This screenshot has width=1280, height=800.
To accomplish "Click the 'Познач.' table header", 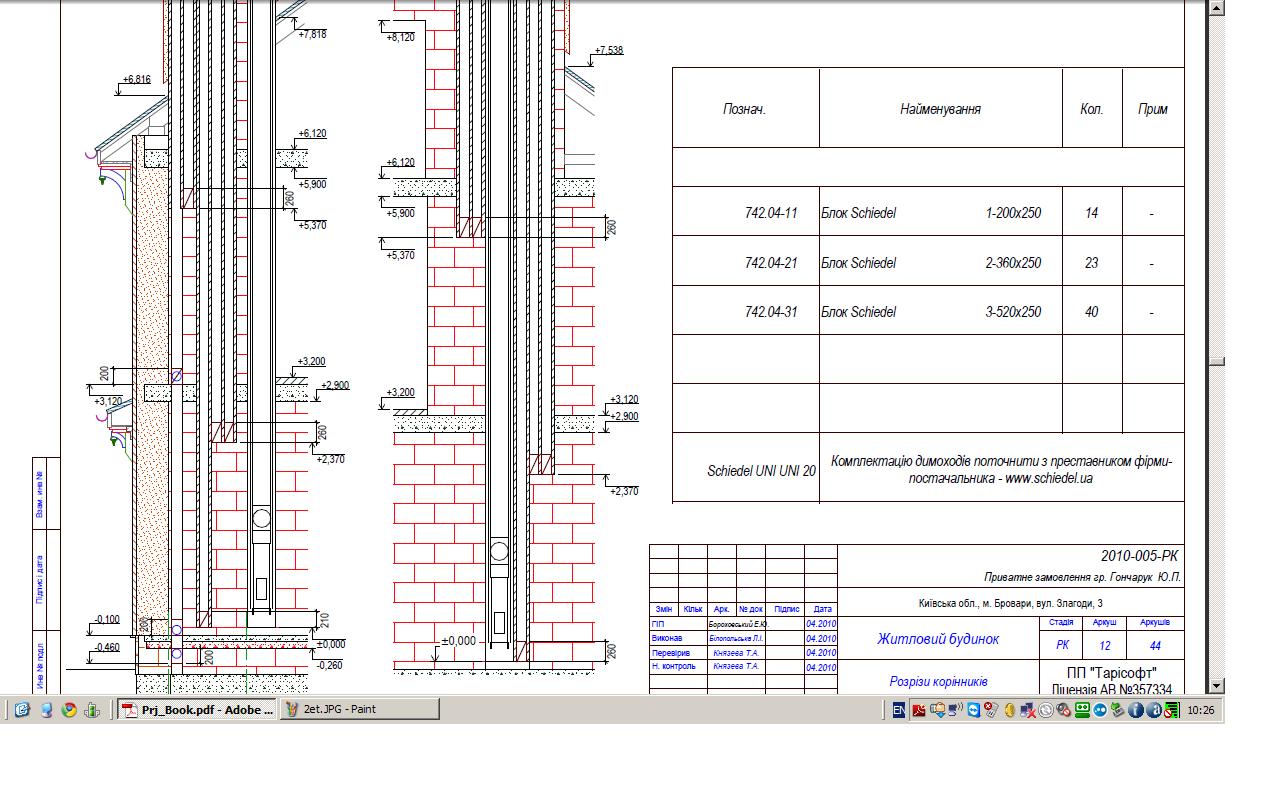I will 744,110.
